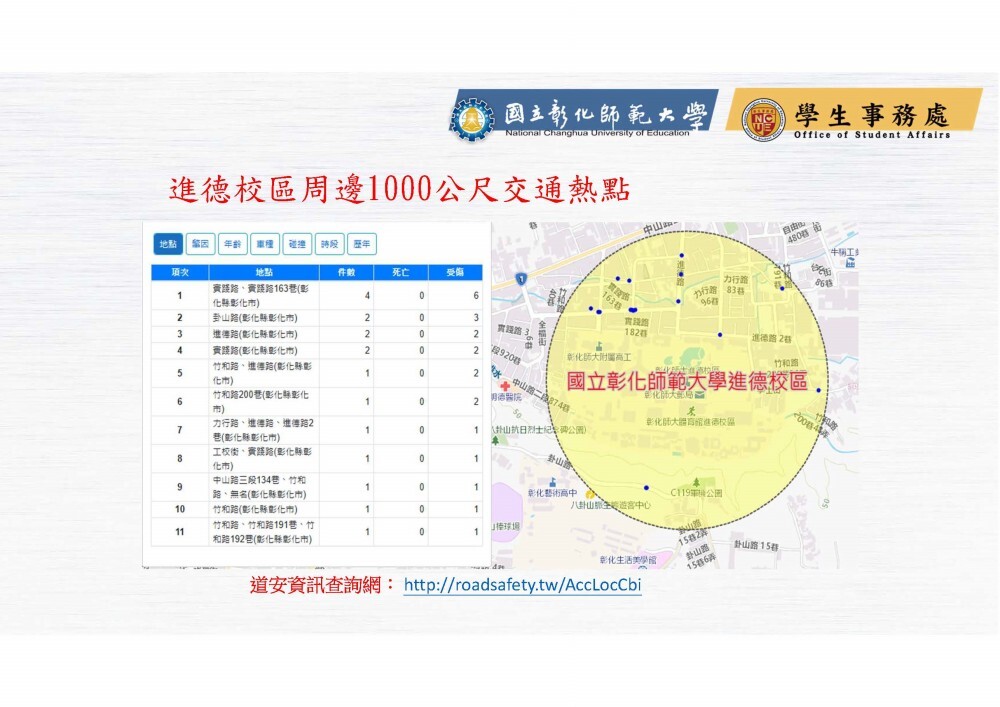Click the post office envelope icon on map
Screen dimensions: 1000x707
(700, 395)
